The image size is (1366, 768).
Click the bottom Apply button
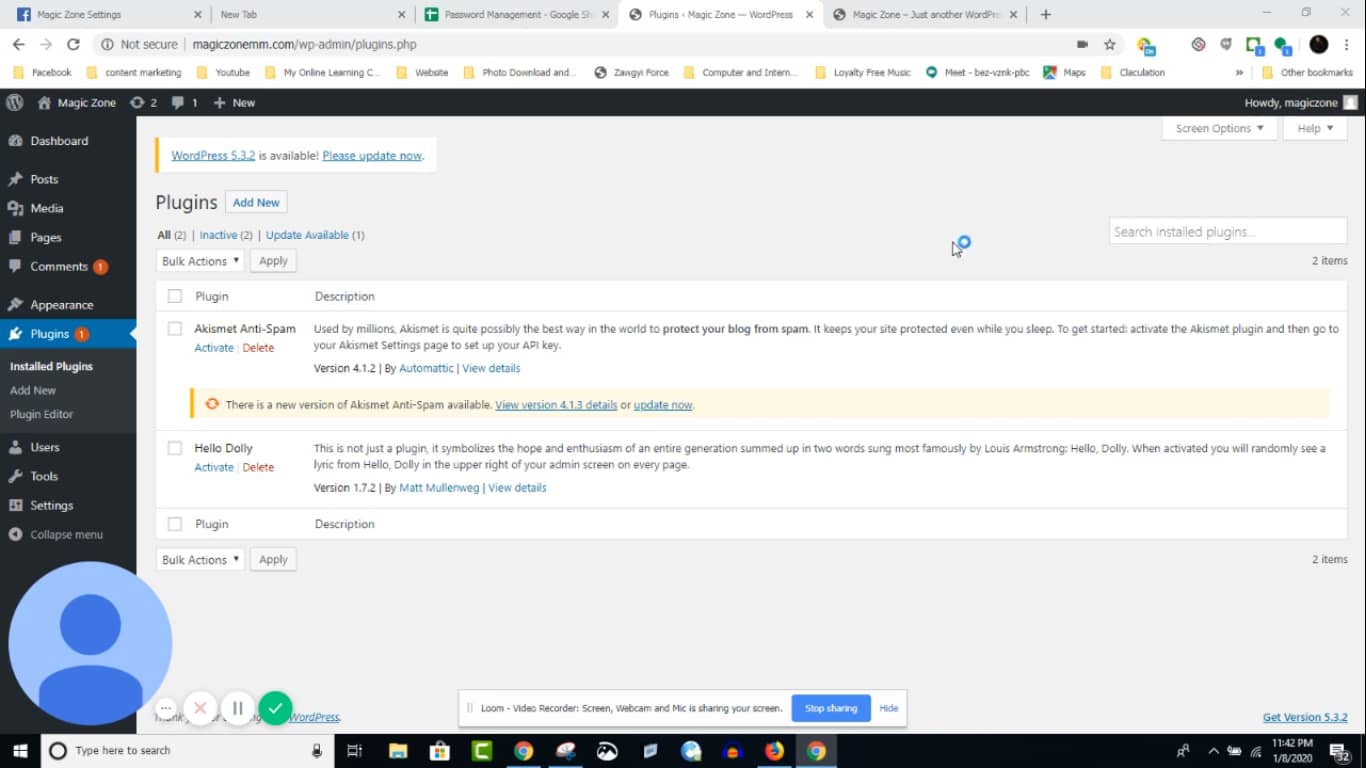[x=273, y=560]
